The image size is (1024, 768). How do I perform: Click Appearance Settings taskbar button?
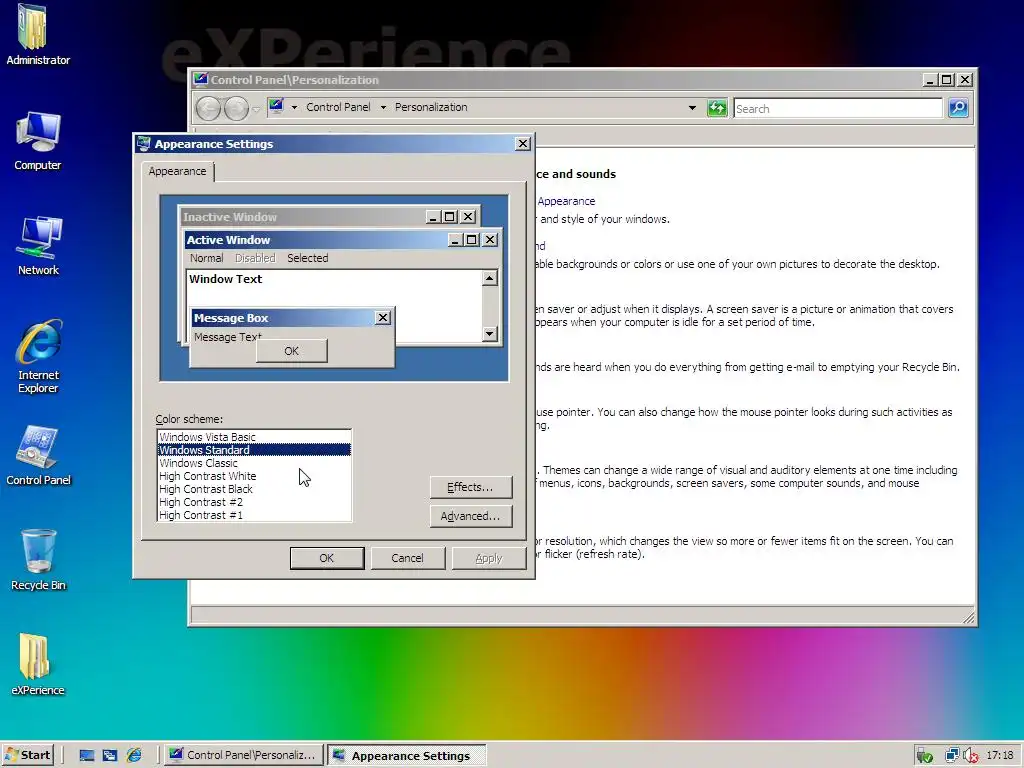tap(407, 756)
